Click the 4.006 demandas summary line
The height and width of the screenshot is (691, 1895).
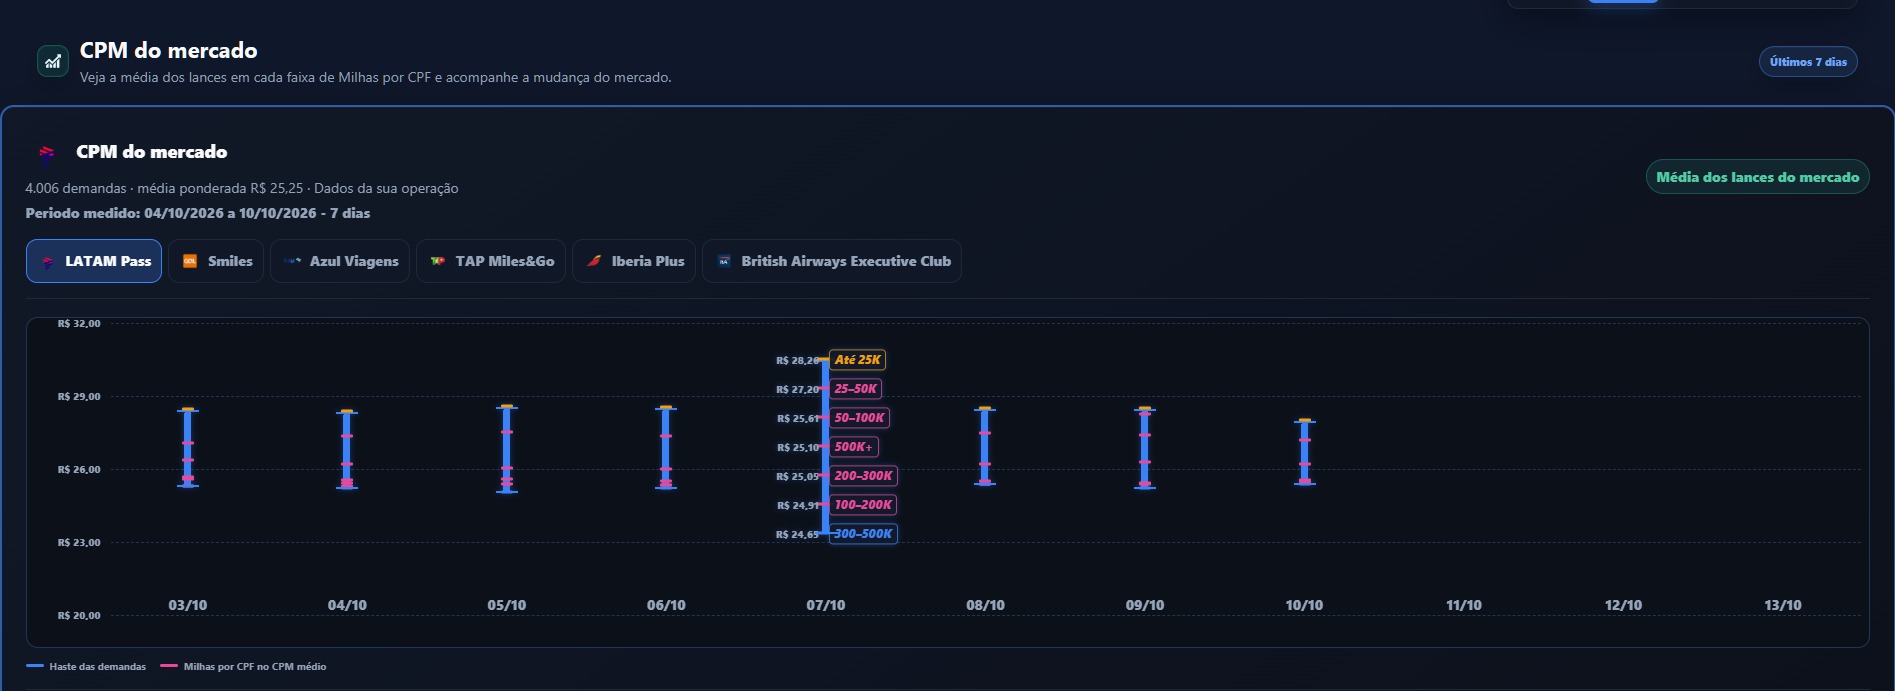click(x=242, y=188)
